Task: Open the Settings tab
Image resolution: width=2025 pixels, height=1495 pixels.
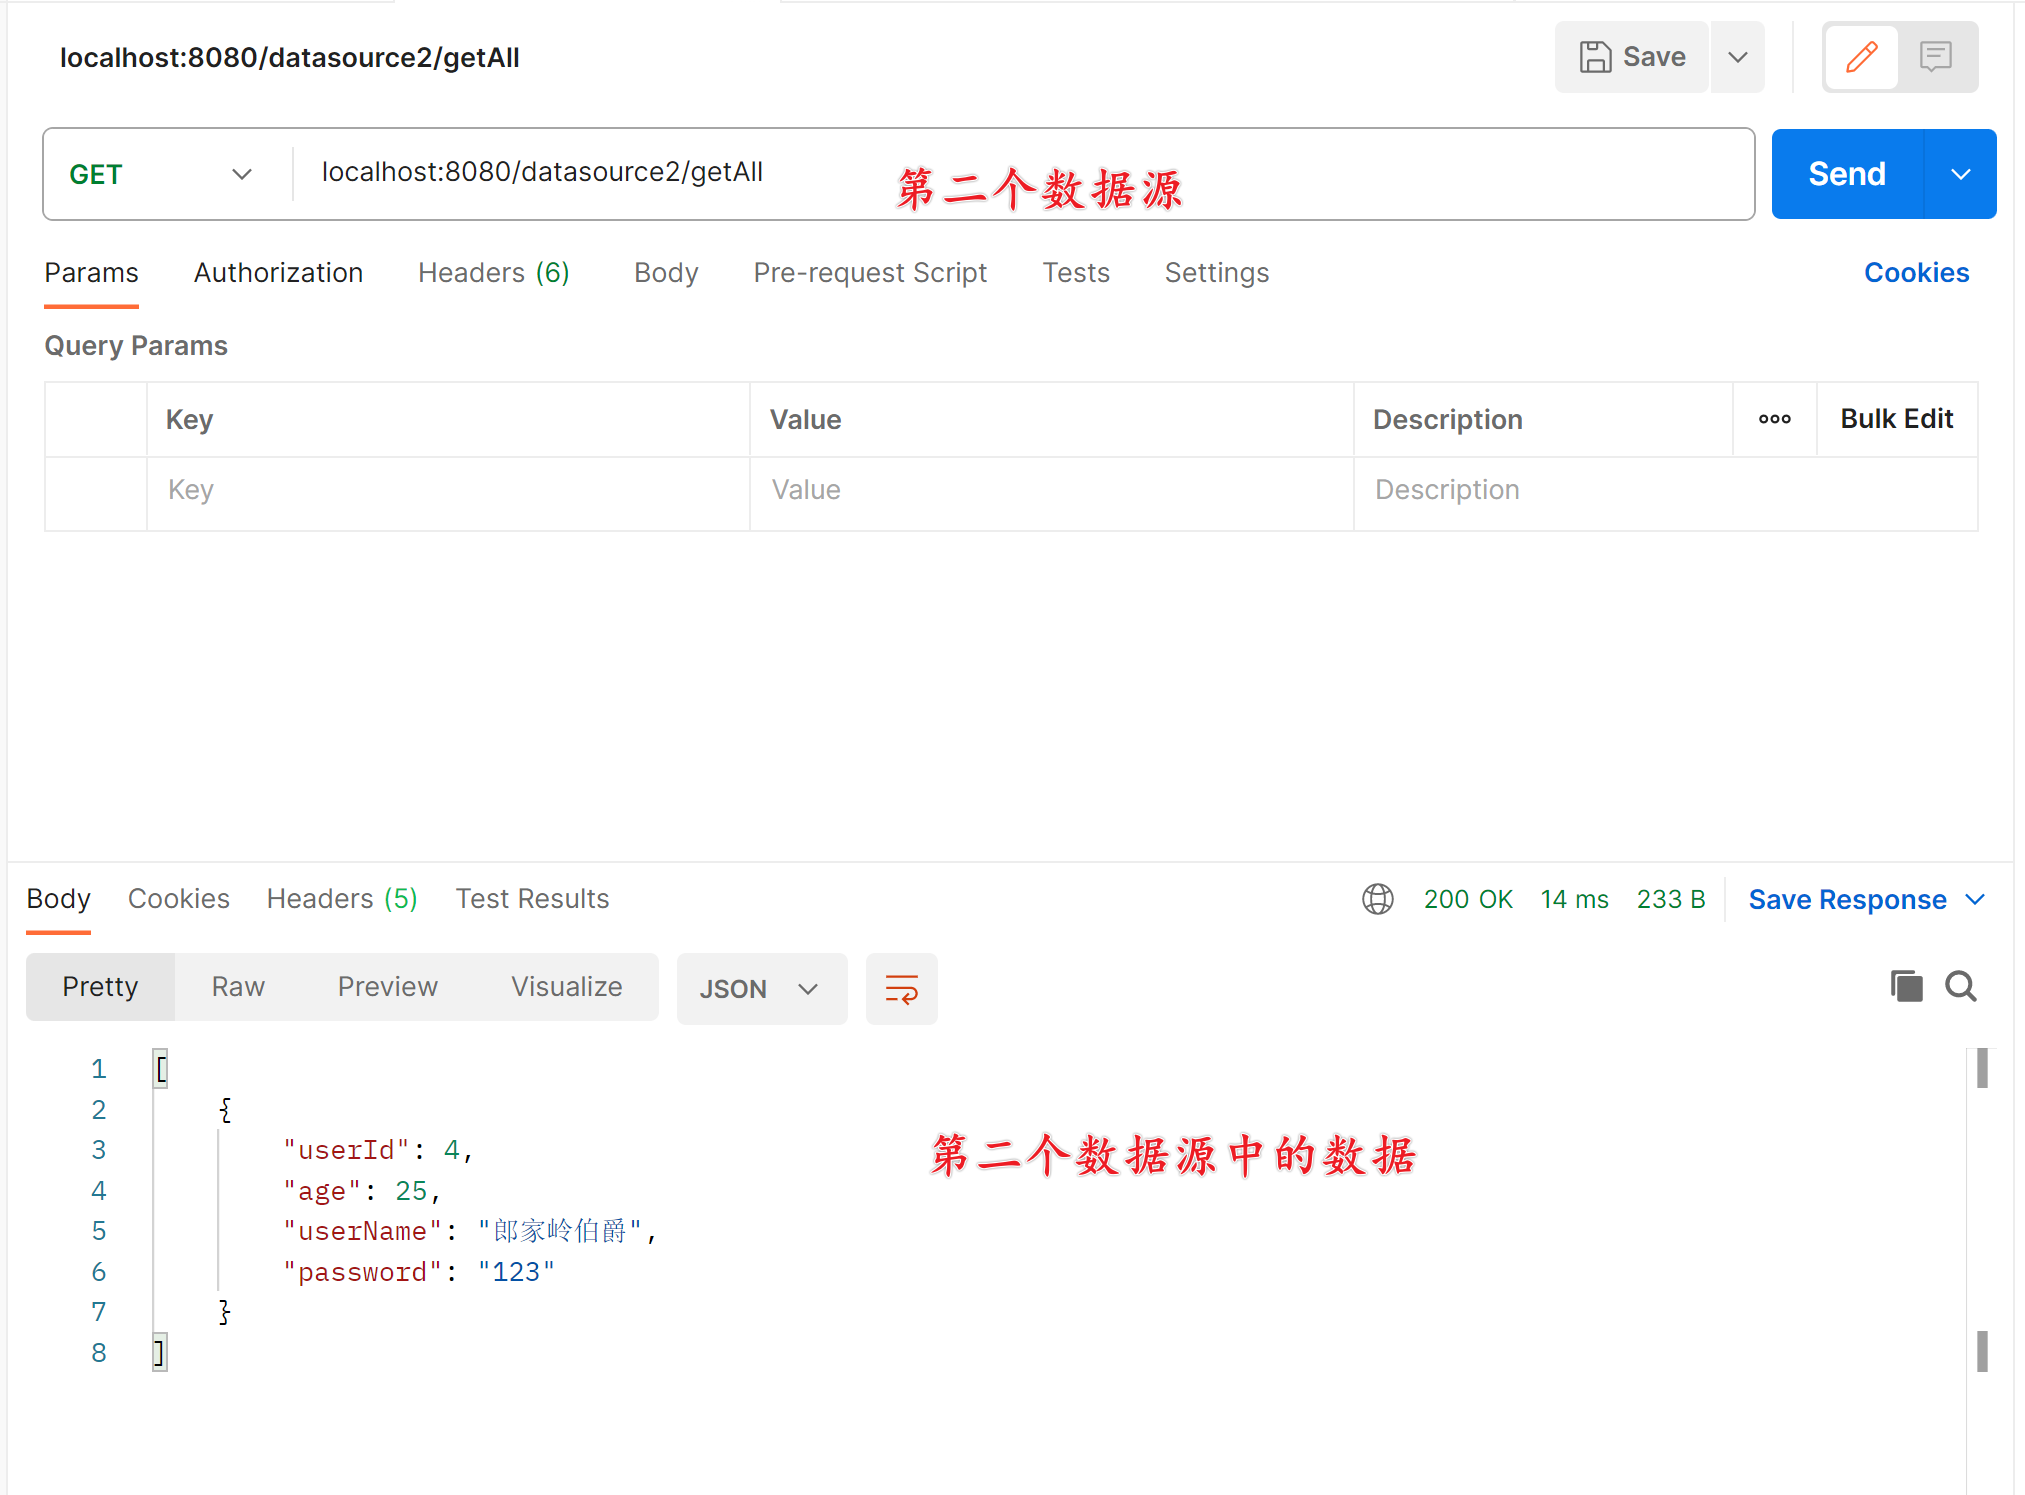Action: 1216,273
